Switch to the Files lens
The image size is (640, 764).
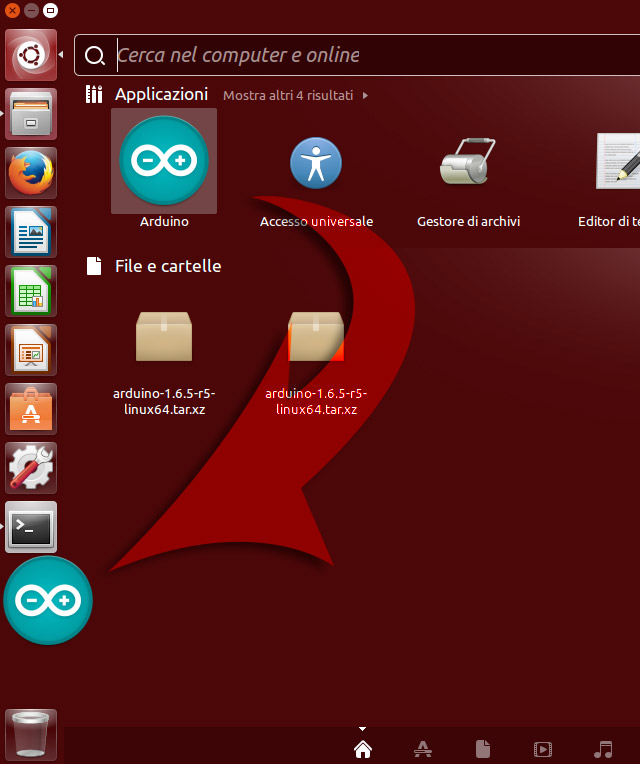pos(483,749)
